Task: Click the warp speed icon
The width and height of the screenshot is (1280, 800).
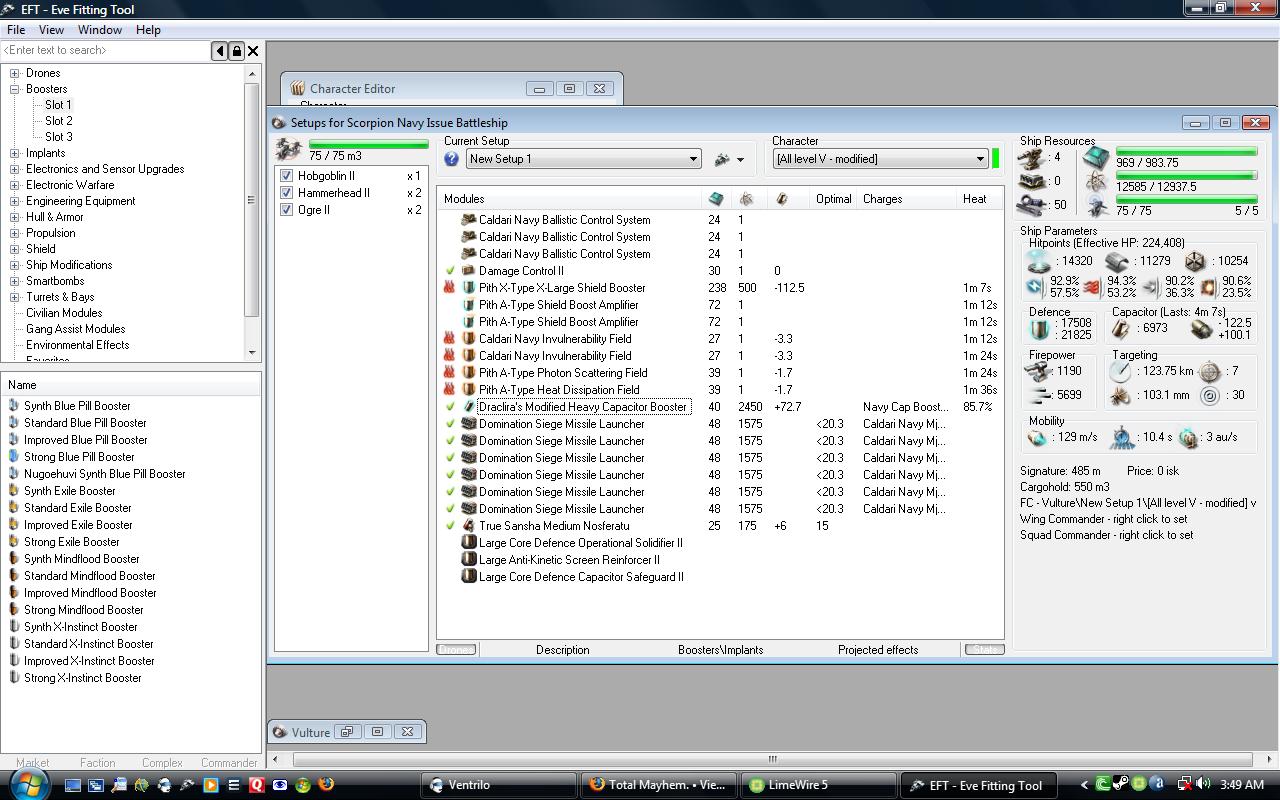Action: point(1189,438)
